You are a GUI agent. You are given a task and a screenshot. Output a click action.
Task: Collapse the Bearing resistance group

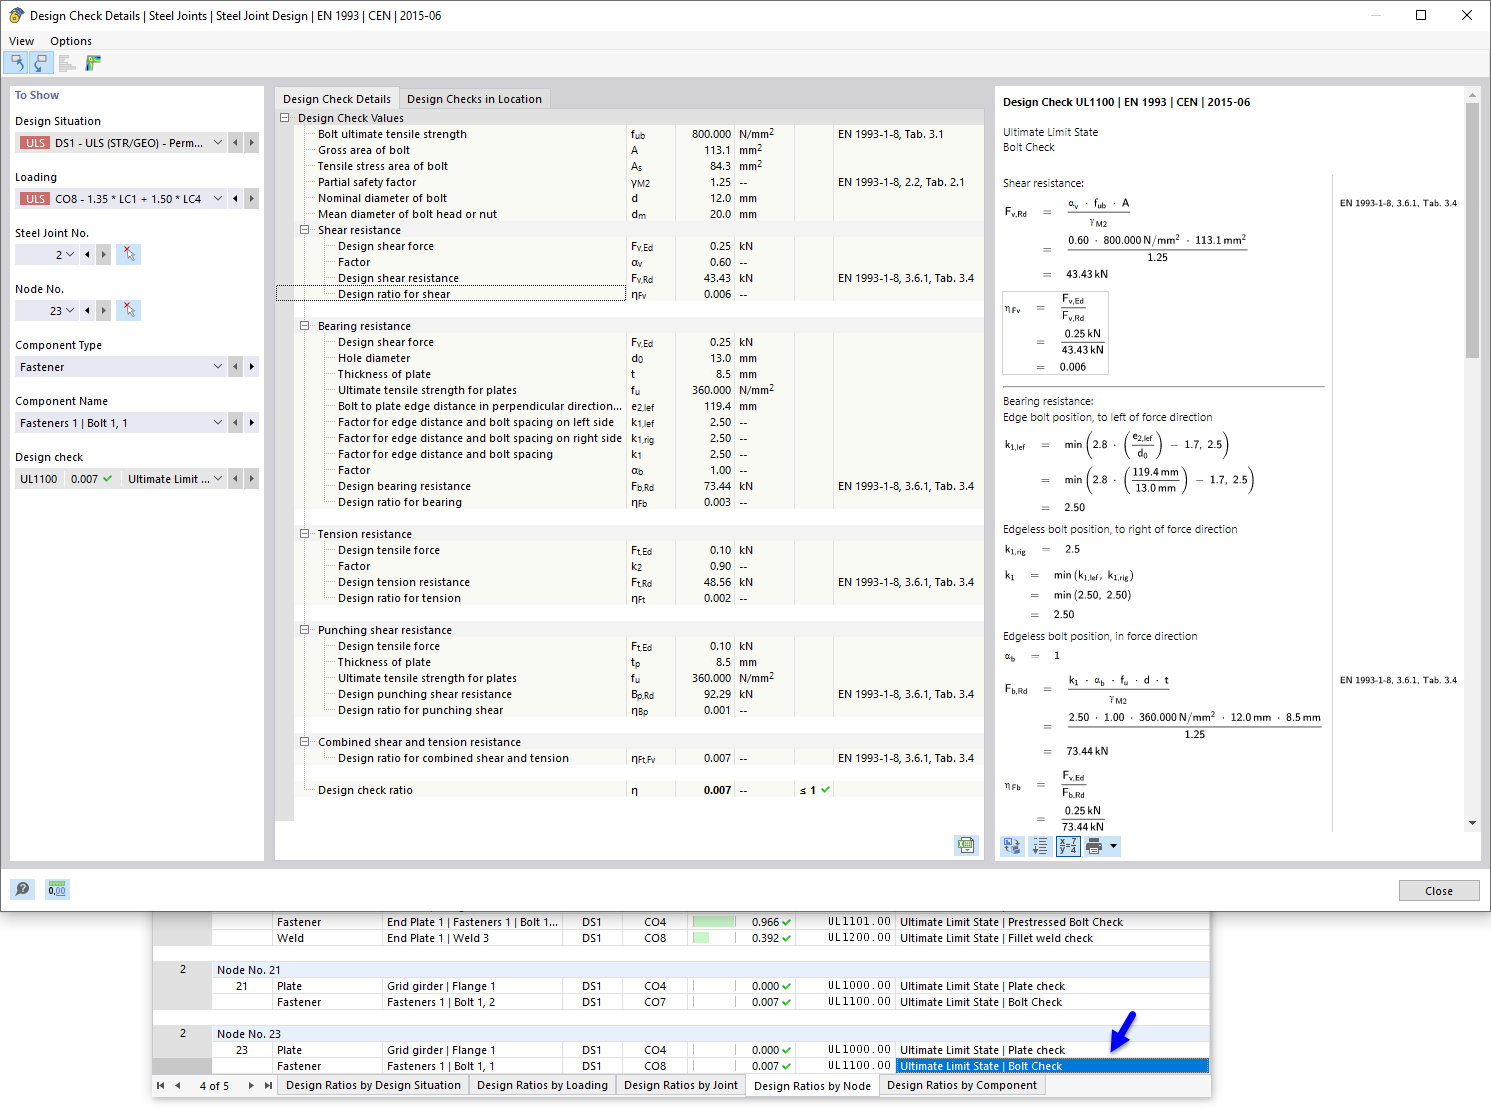(x=305, y=326)
